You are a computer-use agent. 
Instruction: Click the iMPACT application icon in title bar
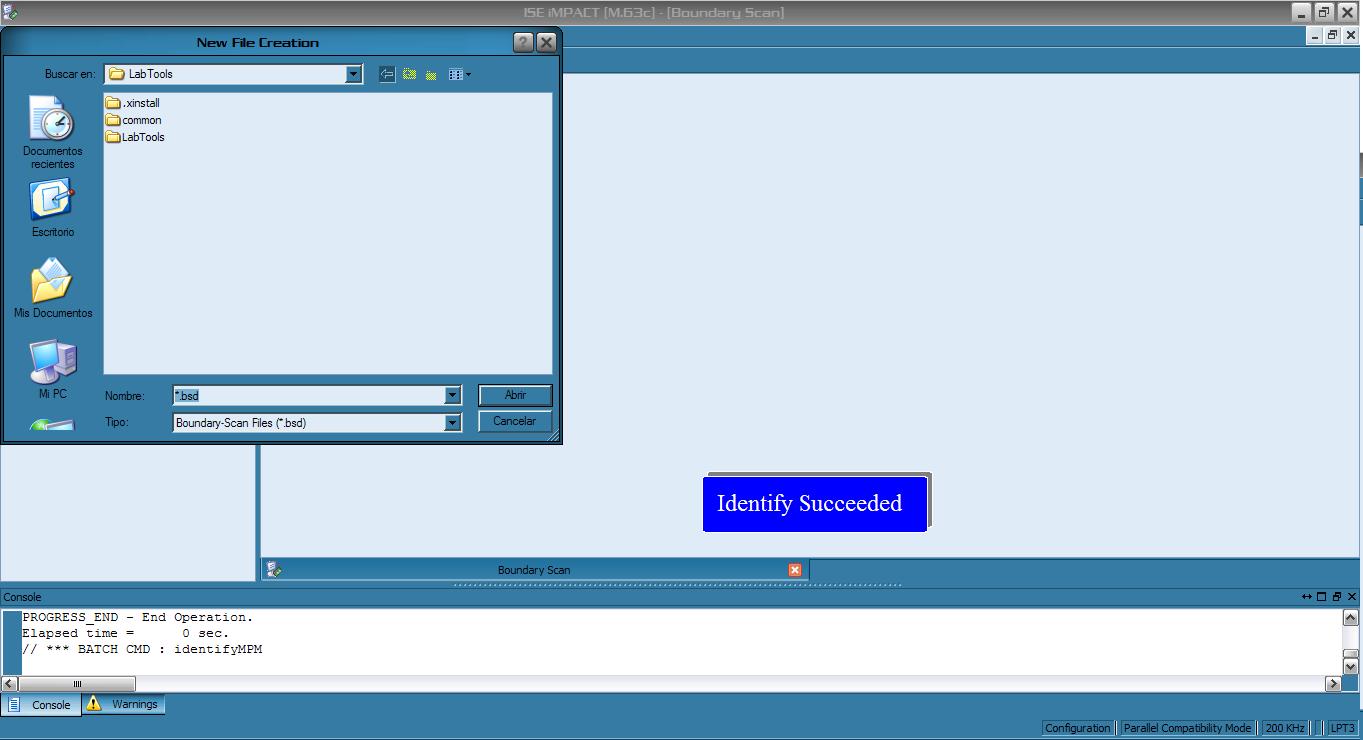tap(10, 12)
